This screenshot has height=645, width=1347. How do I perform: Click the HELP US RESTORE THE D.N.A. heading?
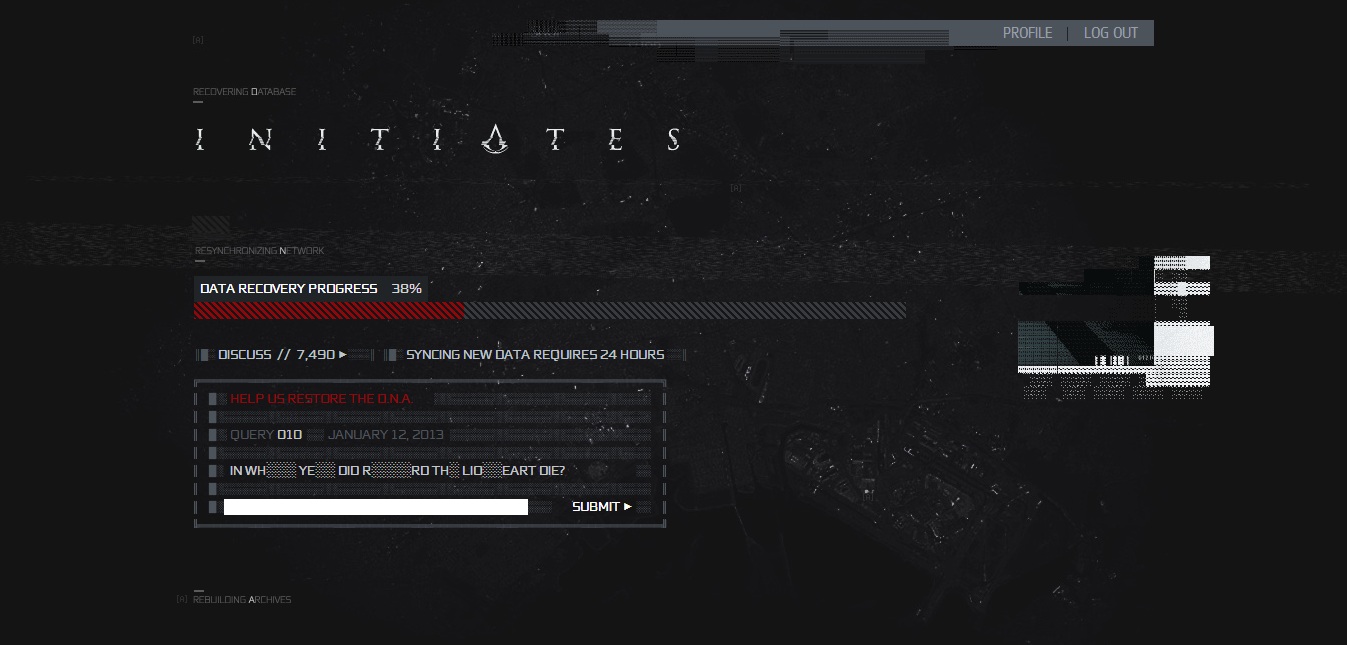[x=321, y=398]
